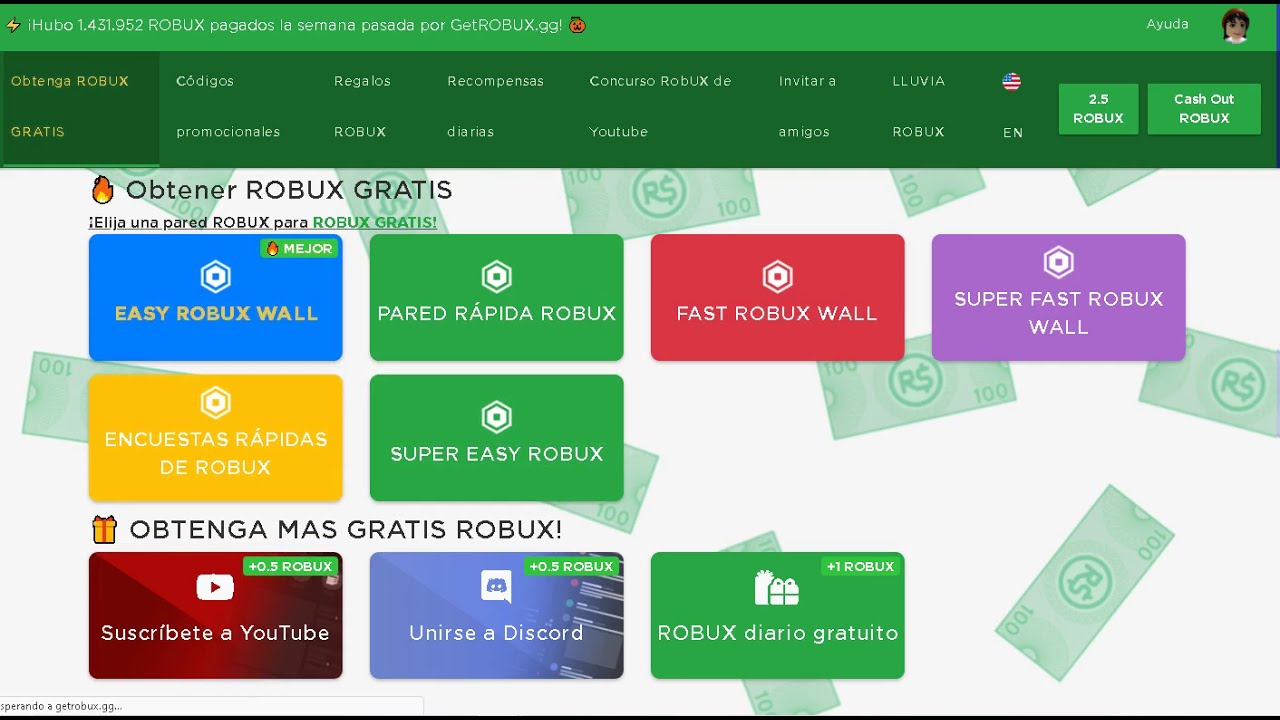Click the YouTube play icon
Viewport: 1280px width, 720px height.
(215, 588)
